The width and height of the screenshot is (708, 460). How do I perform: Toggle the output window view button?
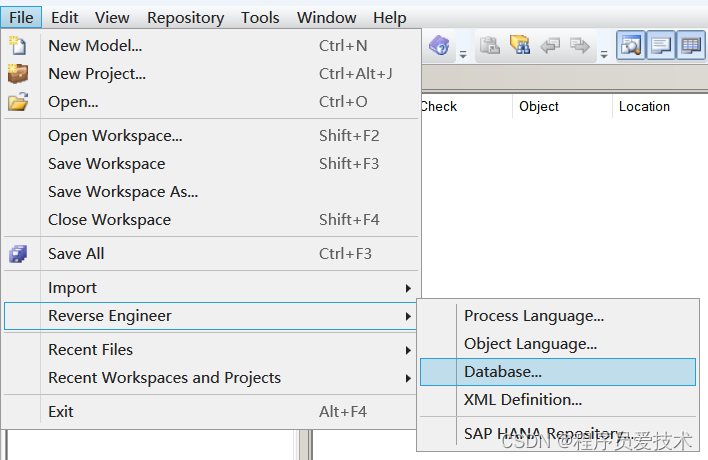[x=661, y=46]
